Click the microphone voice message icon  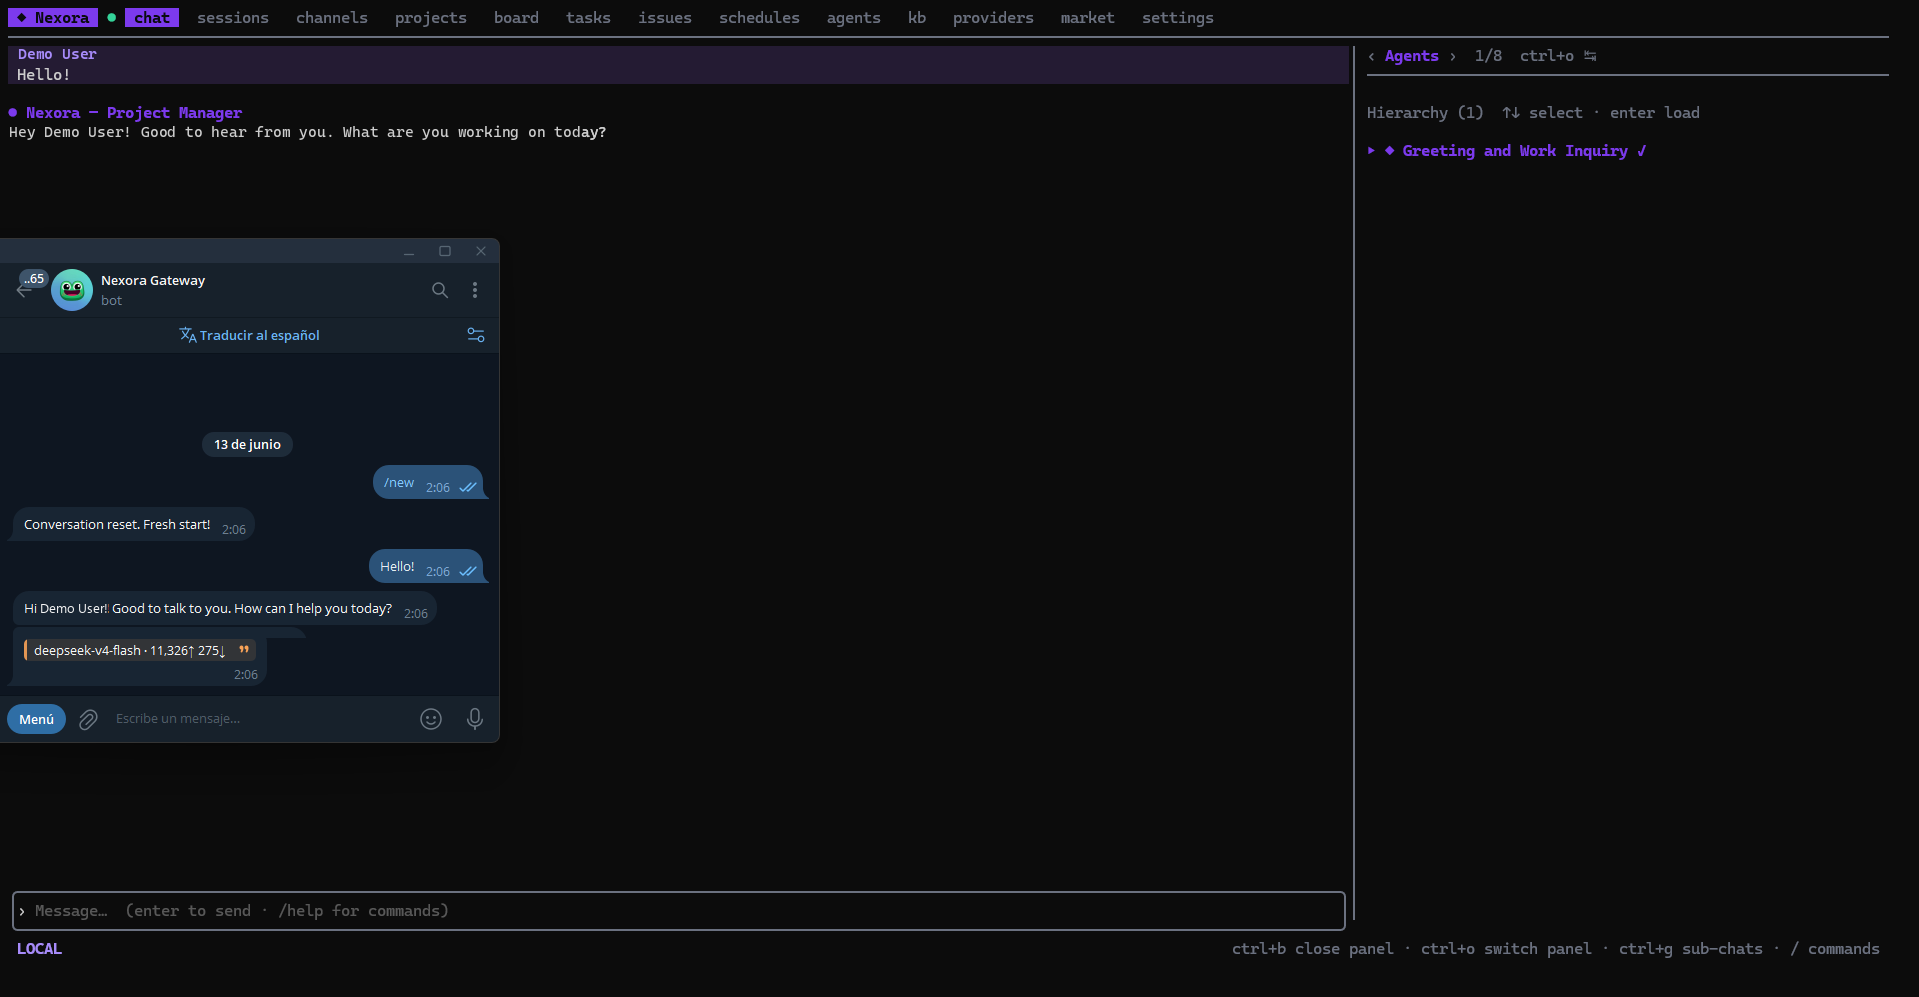click(475, 719)
